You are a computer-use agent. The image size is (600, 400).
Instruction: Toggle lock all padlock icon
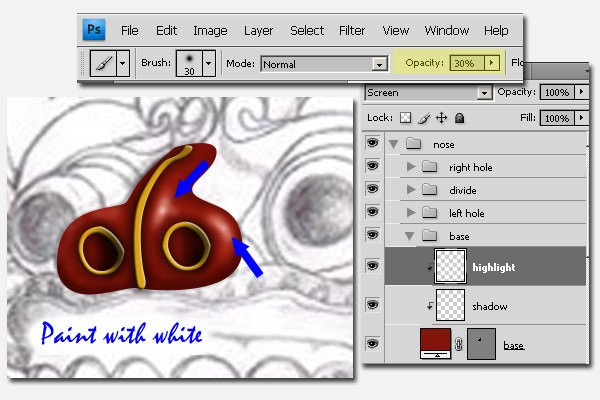tap(460, 118)
